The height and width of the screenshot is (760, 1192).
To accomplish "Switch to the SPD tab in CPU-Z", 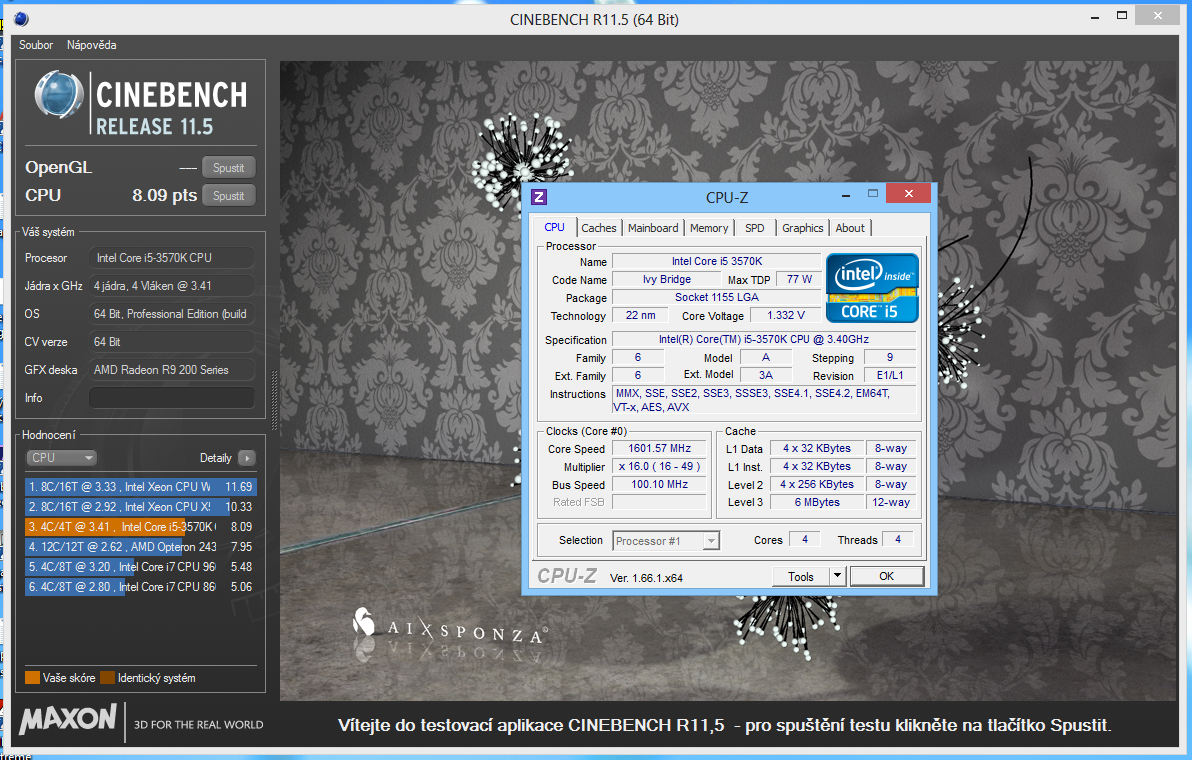I will [755, 228].
